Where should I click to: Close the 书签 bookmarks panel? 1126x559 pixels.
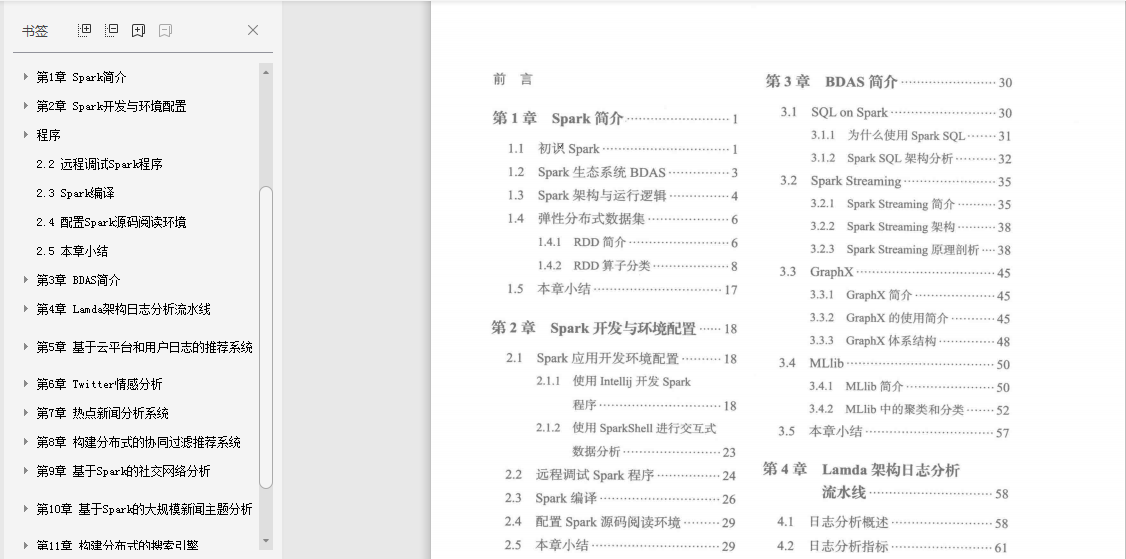point(253,30)
